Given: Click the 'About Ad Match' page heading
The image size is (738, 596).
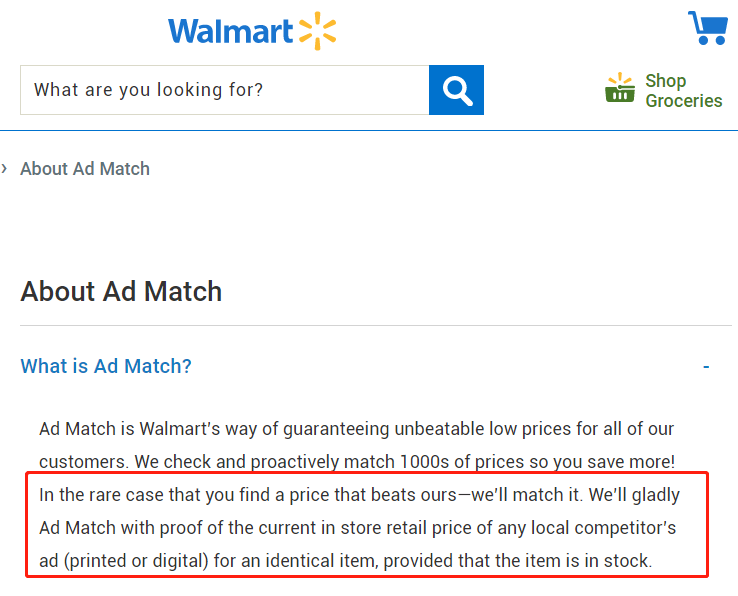Looking at the screenshot, I should point(121,291).
